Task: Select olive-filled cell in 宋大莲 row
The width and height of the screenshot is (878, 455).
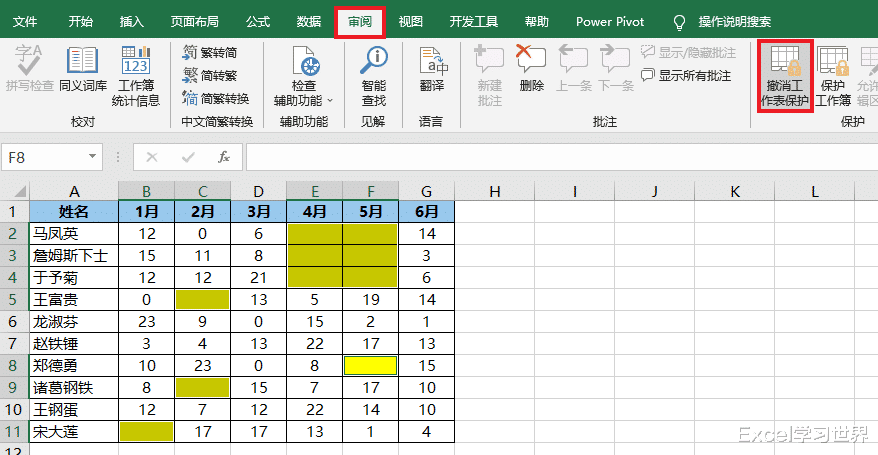Action: click(x=146, y=431)
